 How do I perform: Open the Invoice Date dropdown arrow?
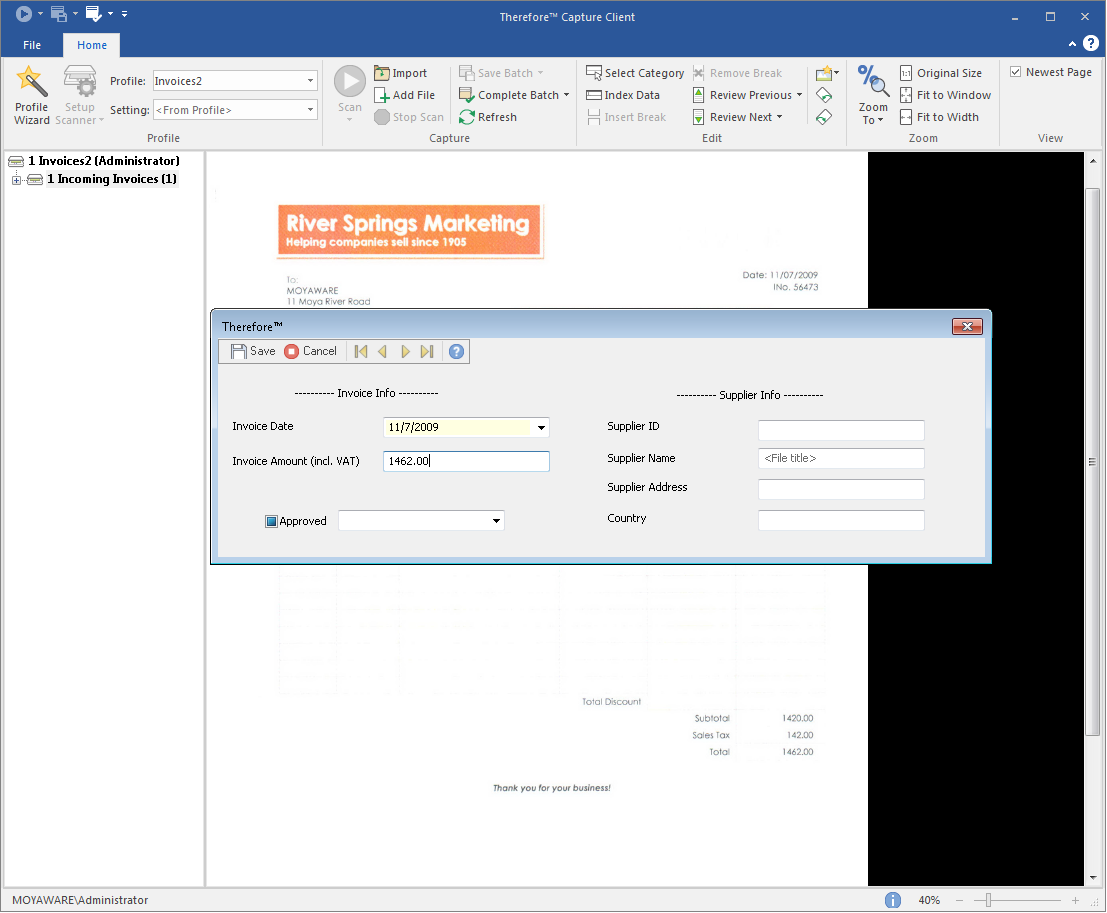[x=541, y=428]
